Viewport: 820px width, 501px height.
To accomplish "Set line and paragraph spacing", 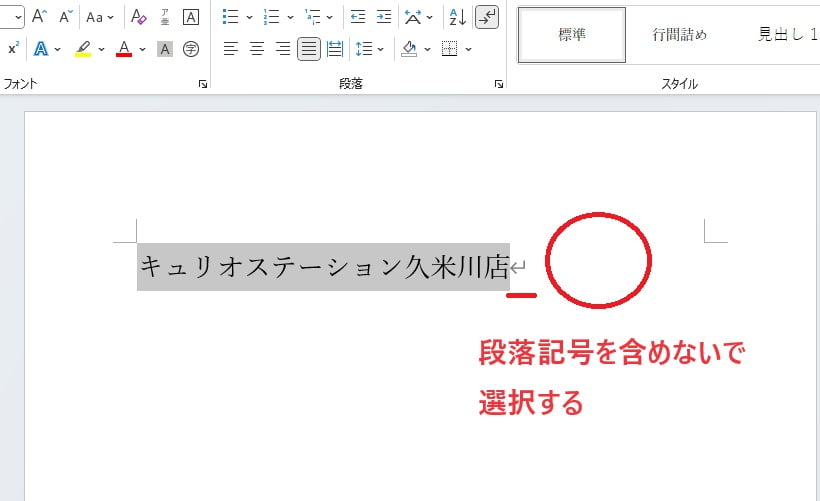I will 364,49.
